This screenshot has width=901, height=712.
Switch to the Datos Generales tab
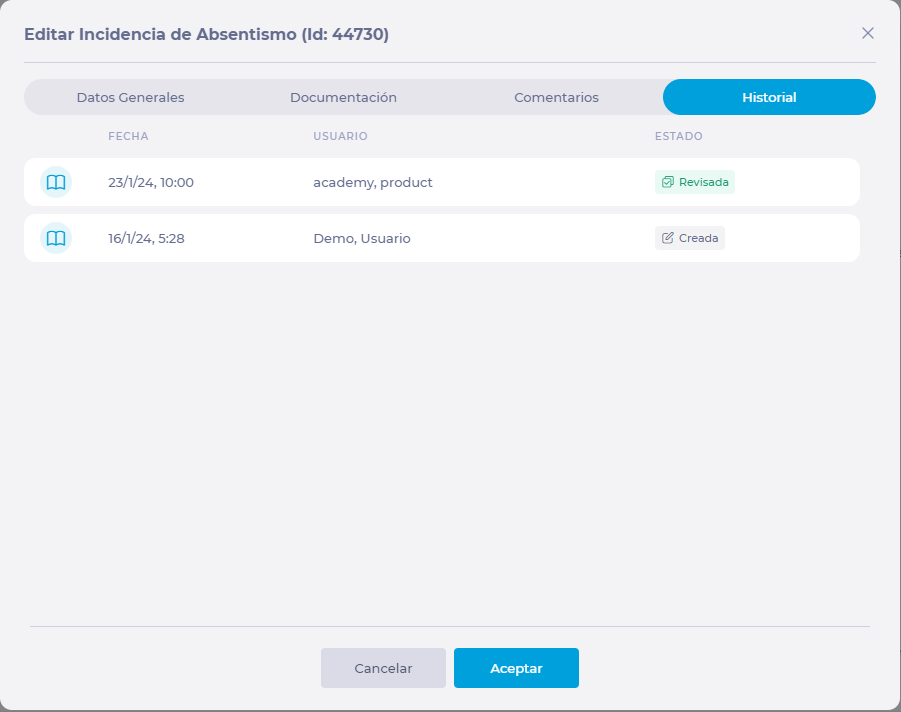(x=130, y=98)
